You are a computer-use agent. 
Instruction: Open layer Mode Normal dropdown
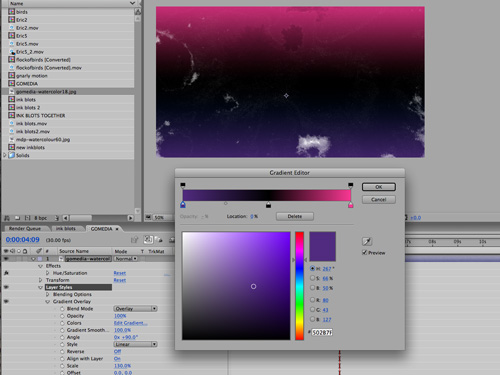click(126, 259)
